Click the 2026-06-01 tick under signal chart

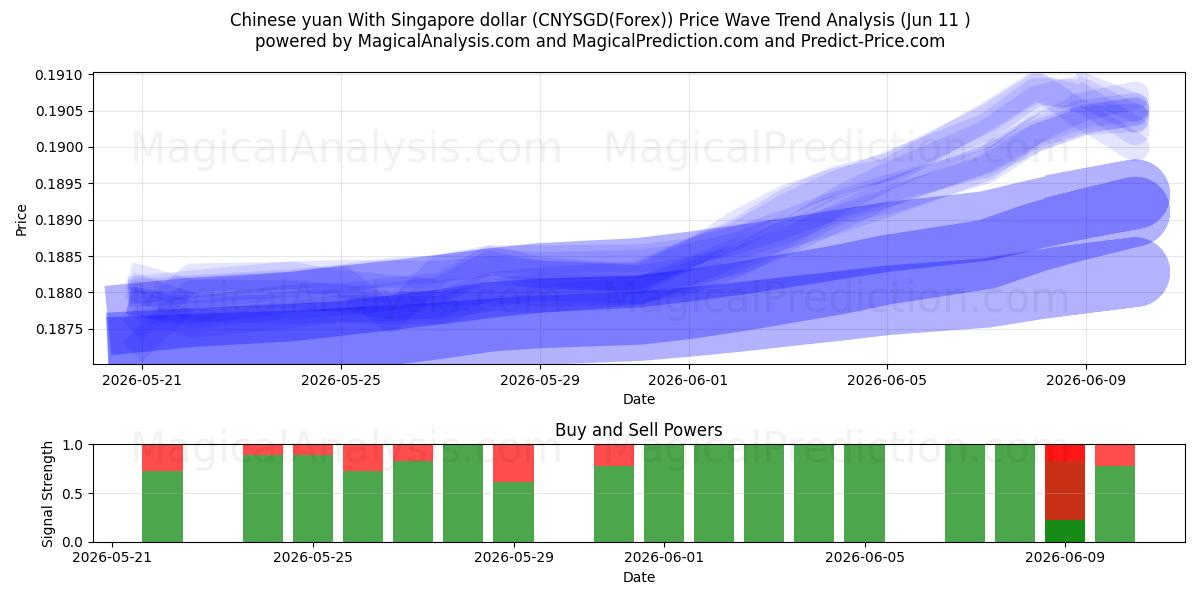click(664, 558)
